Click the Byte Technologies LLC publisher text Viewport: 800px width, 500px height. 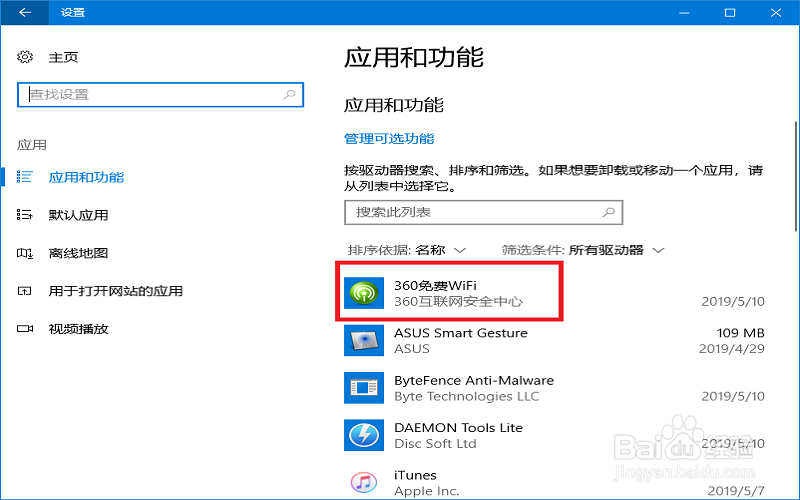coord(466,396)
